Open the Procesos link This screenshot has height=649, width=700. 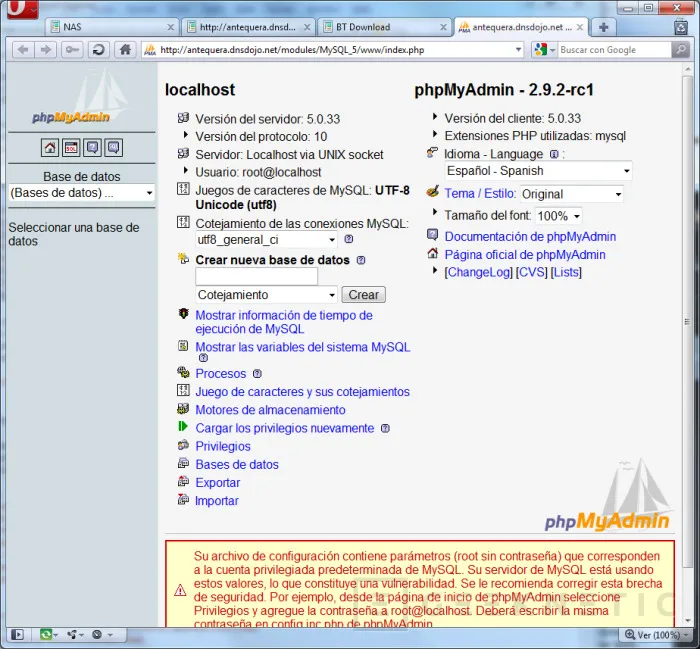[x=221, y=374]
